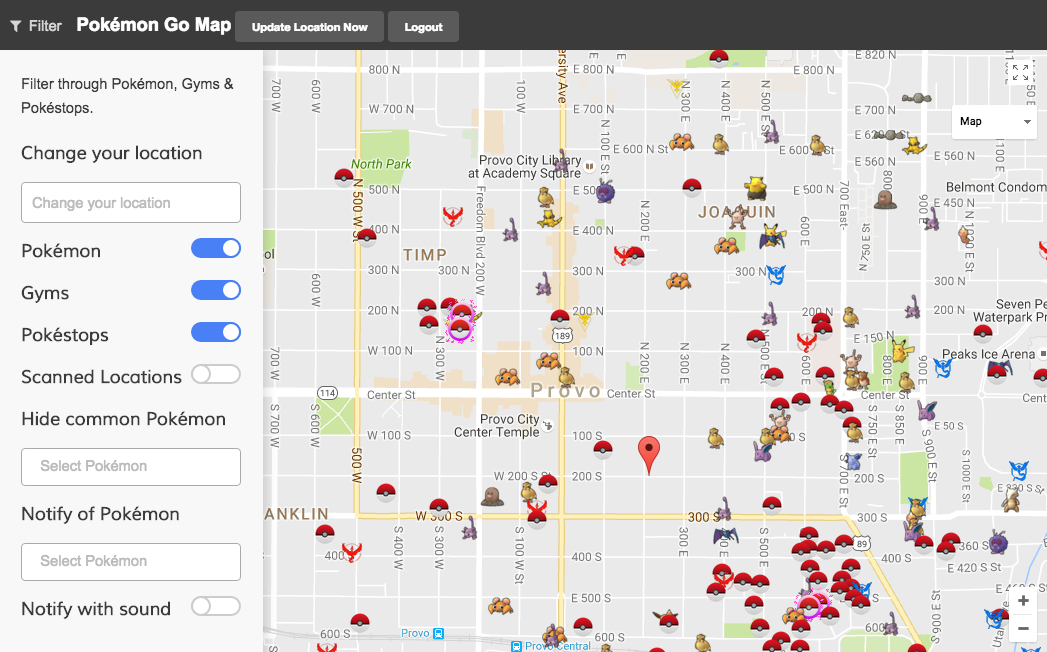Click the Pokémon Go Map title

pyautogui.click(x=154, y=25)
